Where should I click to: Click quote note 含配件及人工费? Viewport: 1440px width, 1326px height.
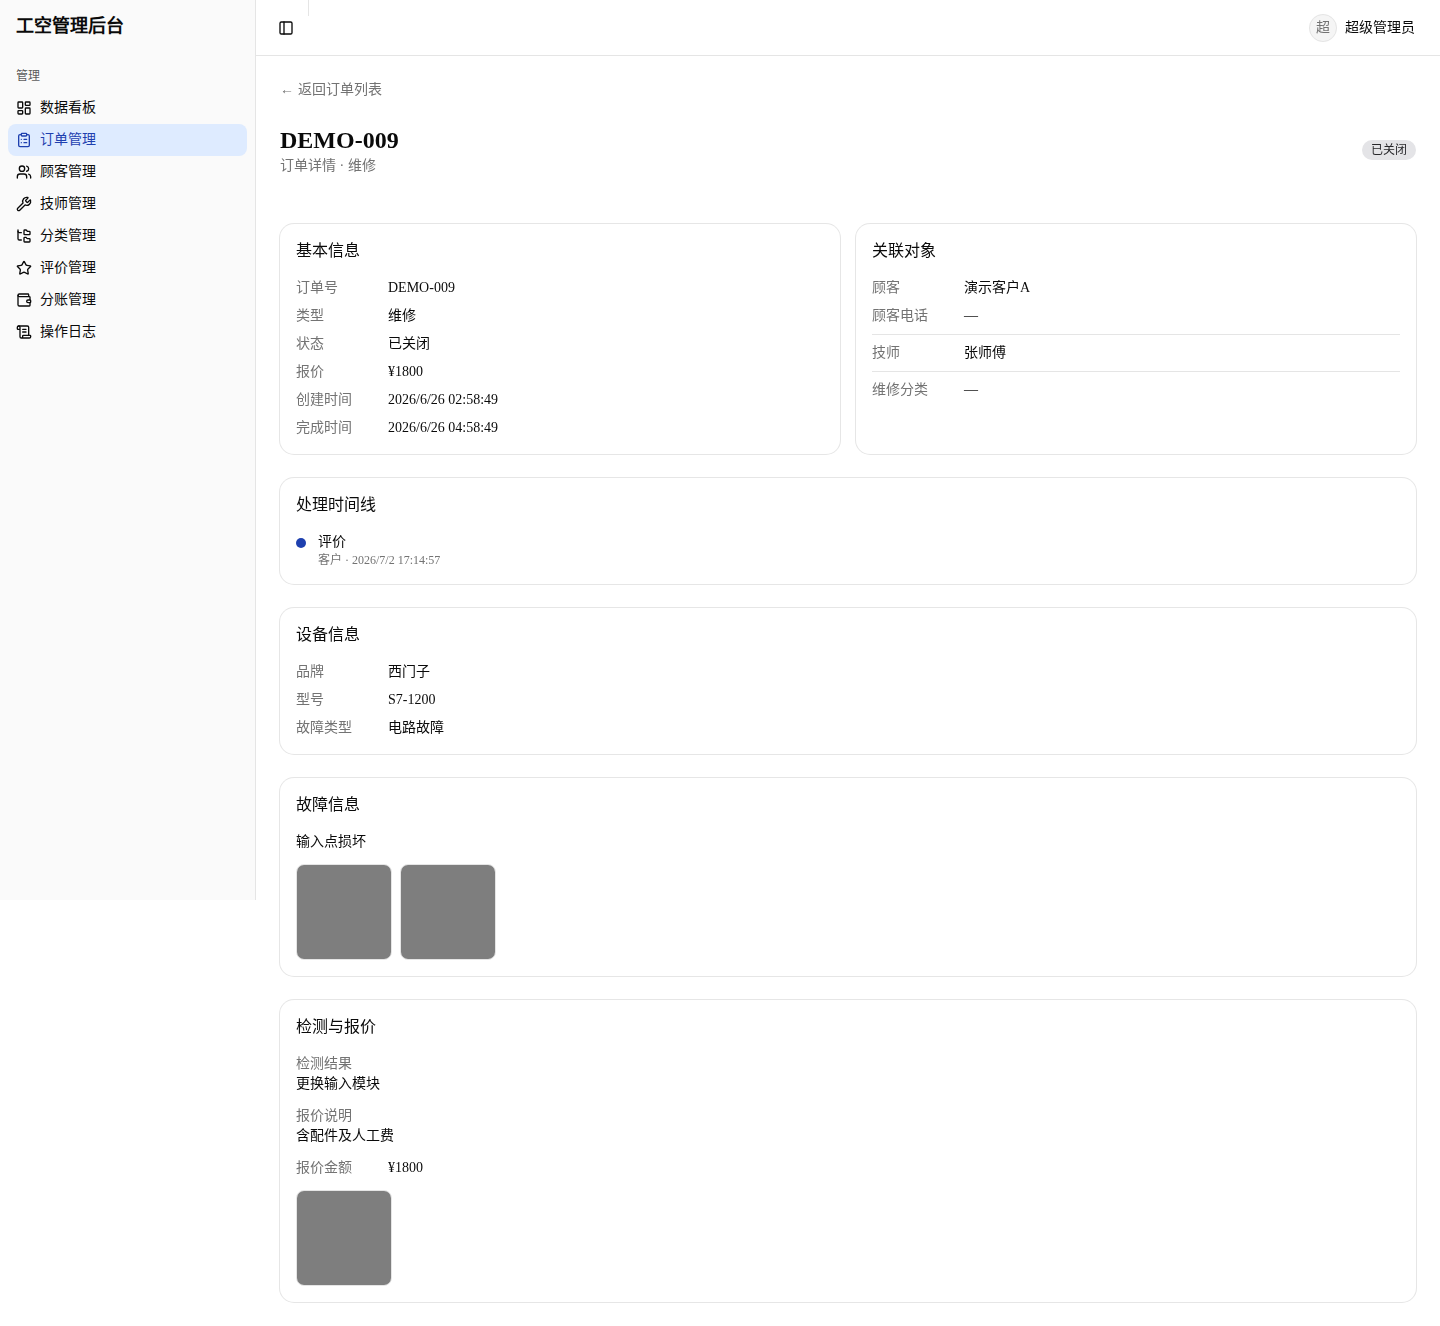click(345, 1136)
